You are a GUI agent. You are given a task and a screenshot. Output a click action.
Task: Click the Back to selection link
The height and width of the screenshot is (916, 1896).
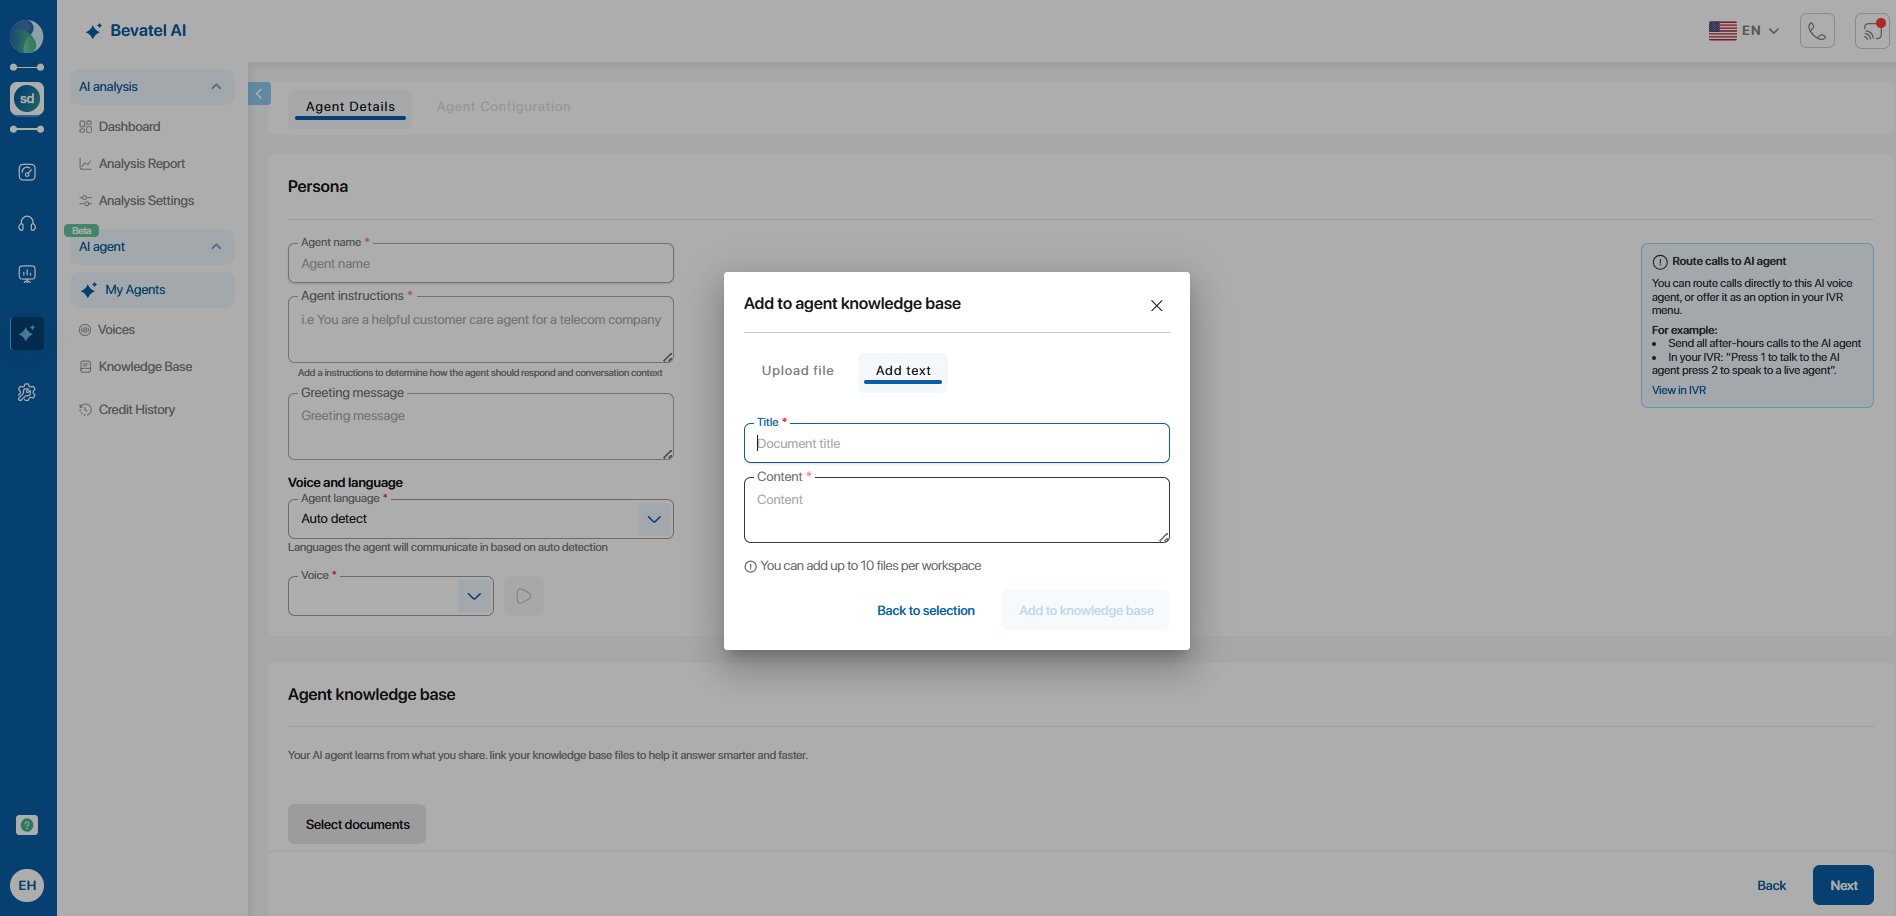(925, 611)
